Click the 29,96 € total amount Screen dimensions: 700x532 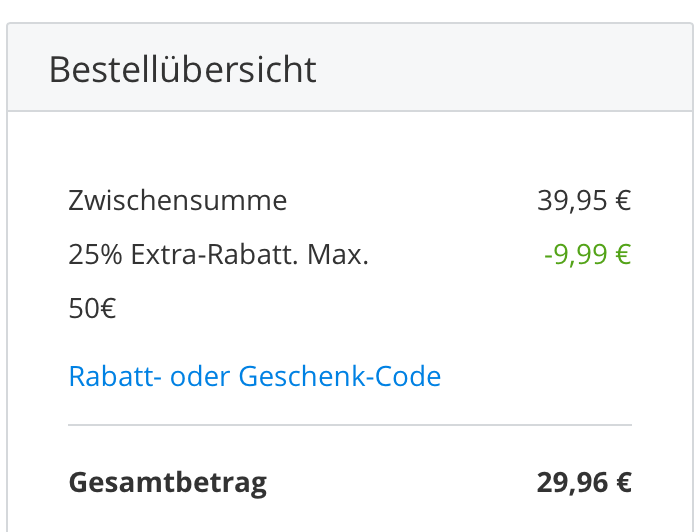[584, 483]
